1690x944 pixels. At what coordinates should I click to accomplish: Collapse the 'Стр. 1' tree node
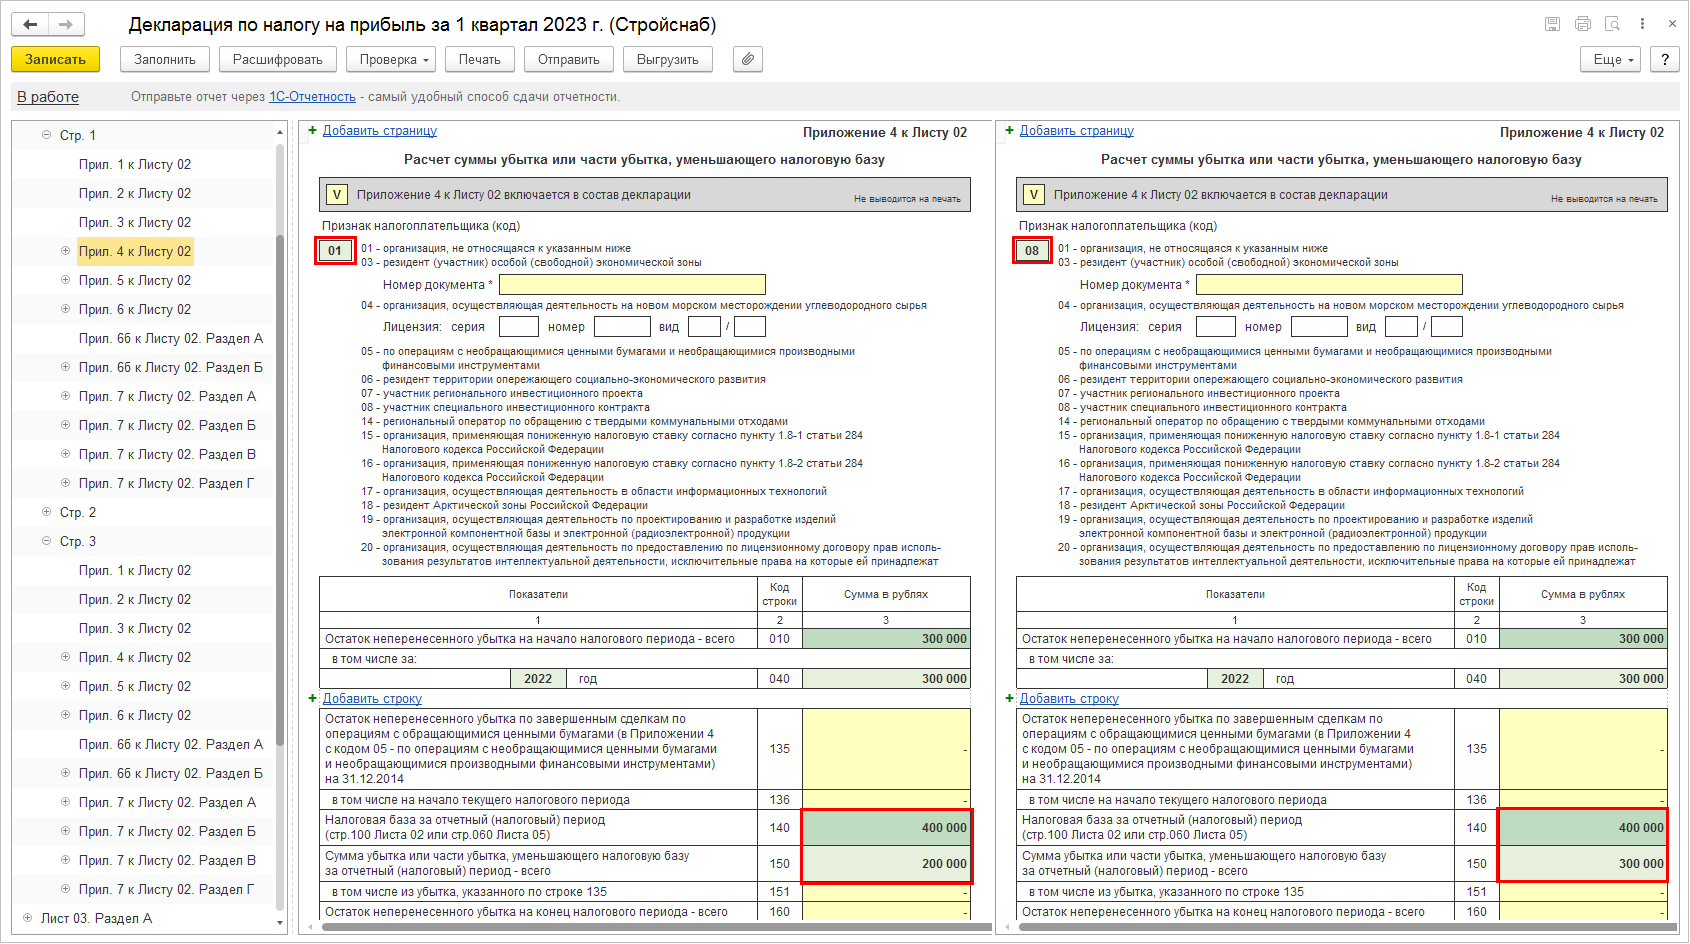pos(46,135)
